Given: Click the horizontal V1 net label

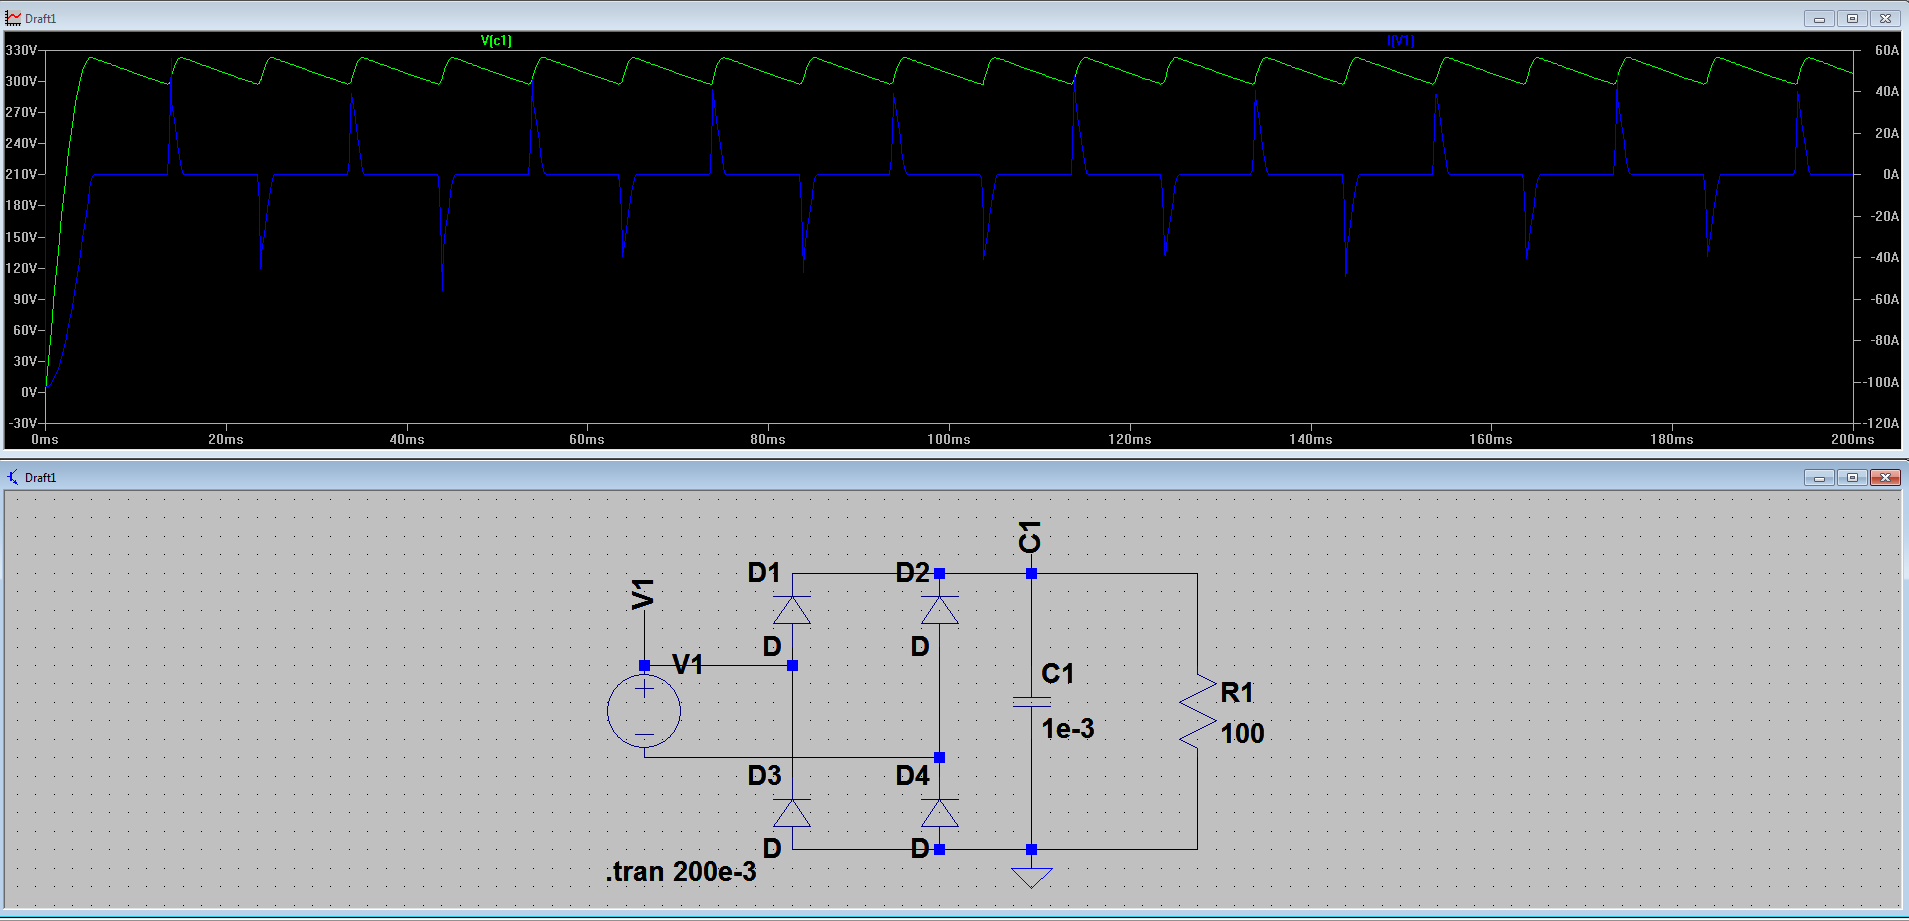Looking at the screenshot, I should tap(688, 664).
